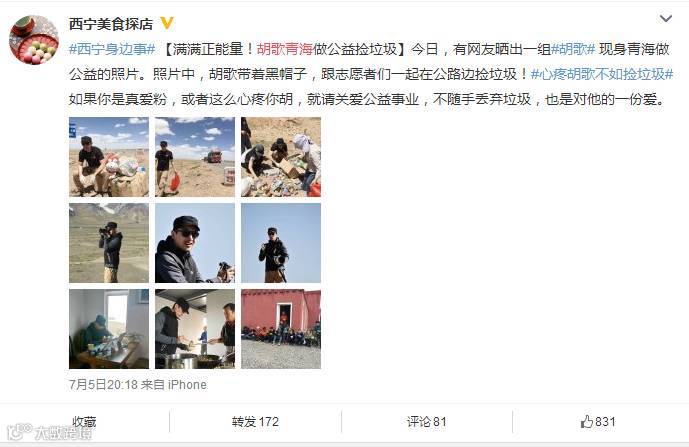Image resolution: width=689 pixels, height=447 pixels.
Task: Open the 西宁美食探店 account name
Action: tap(111, 24)
